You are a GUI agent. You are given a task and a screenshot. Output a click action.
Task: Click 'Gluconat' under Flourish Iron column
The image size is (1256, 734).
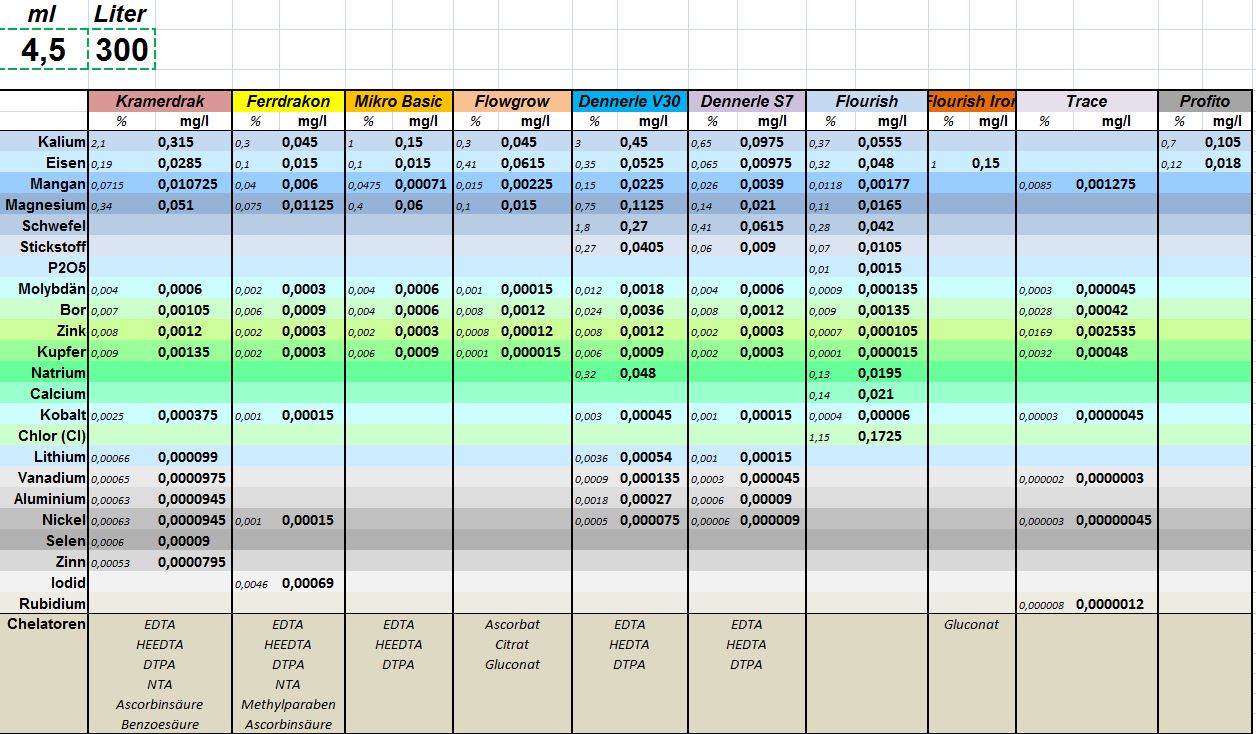pyautogui.click(x=972, y=624)
